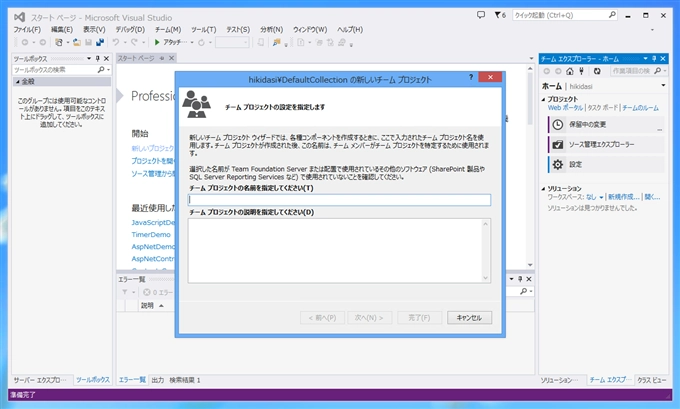Pin the Team Explorer panel
This screenshot has height=409, width=680.
pos(654,58)
